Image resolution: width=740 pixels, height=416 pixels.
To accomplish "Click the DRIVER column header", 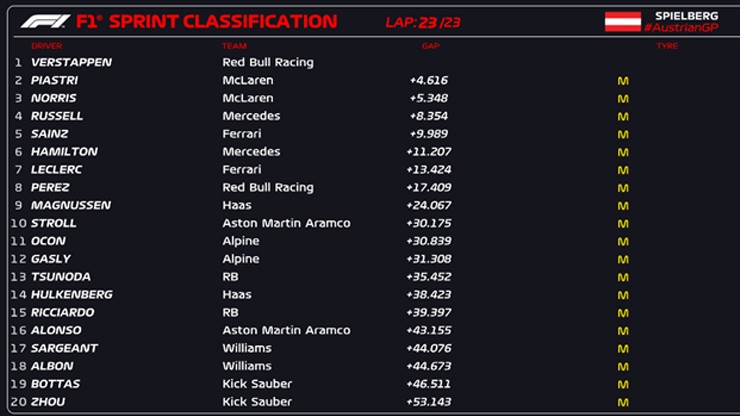I will point(46,46).
